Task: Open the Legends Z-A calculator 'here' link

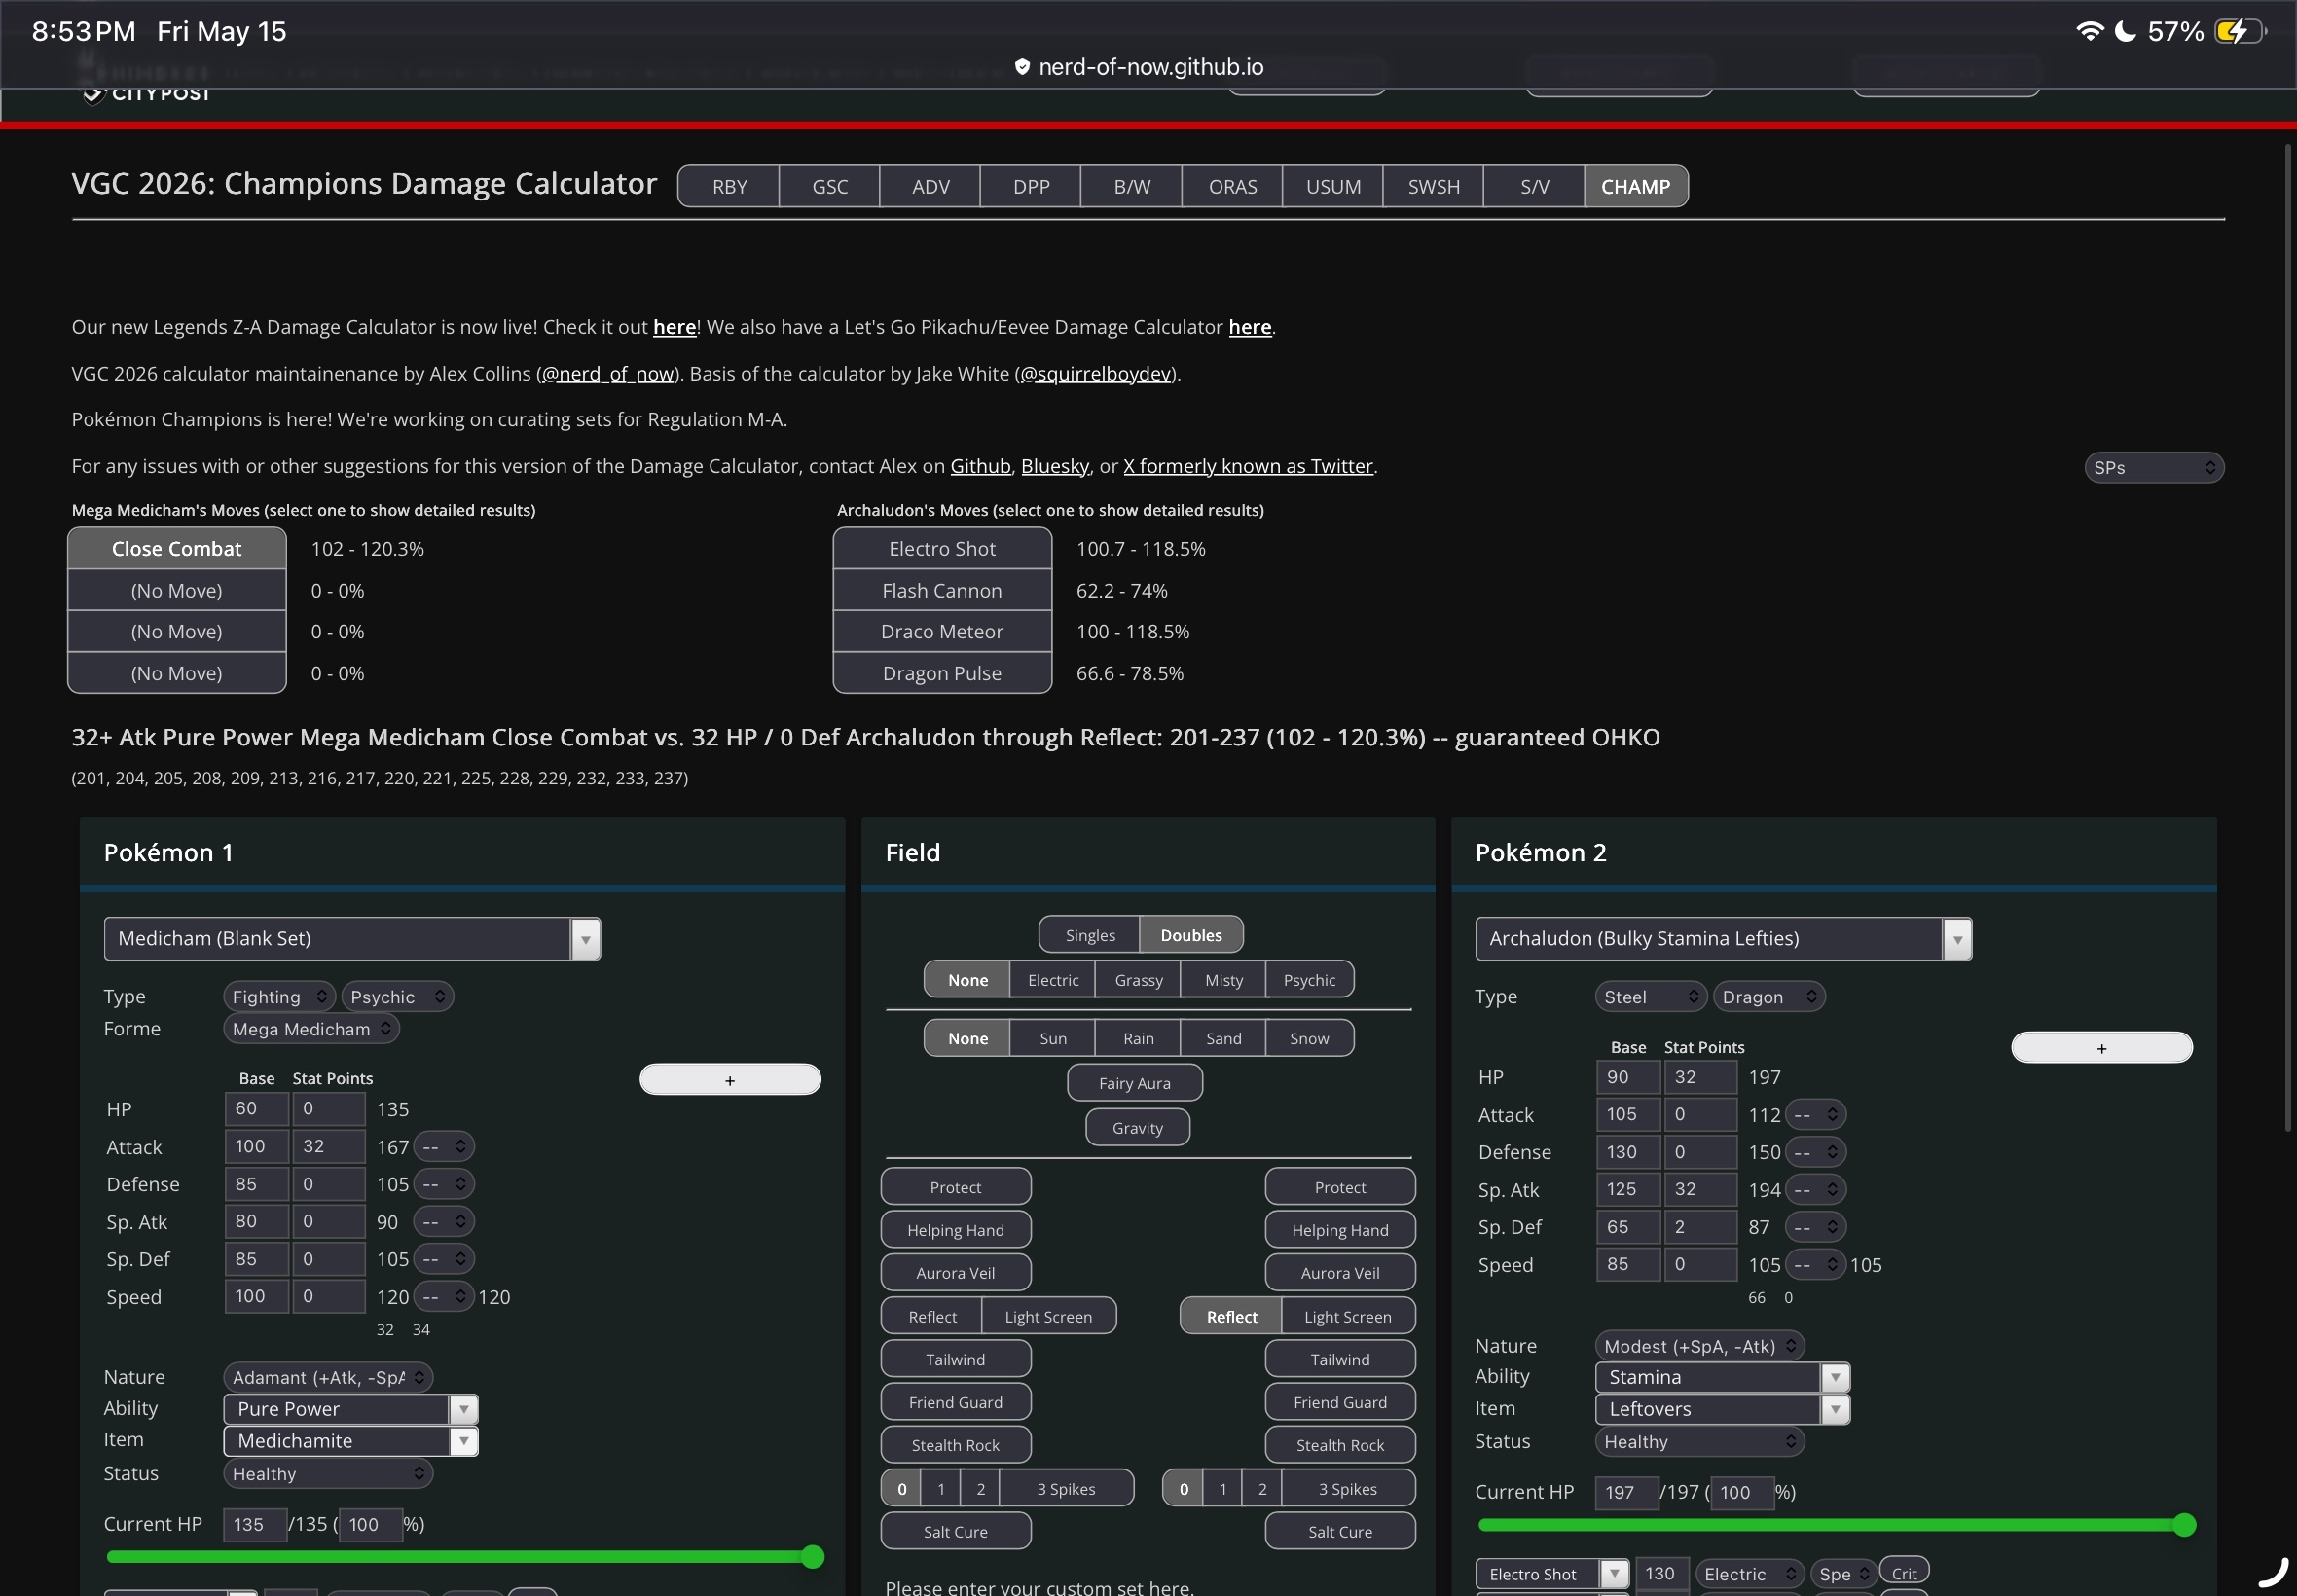Action: click(674, 327)
